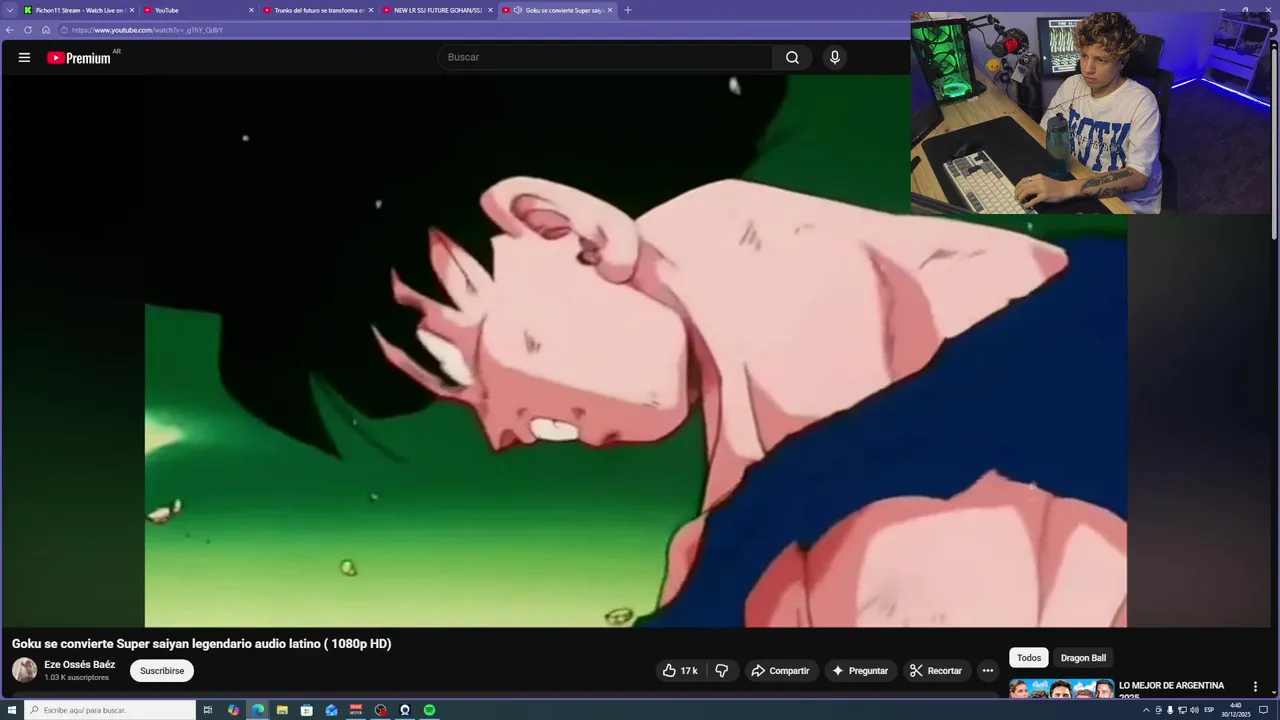Open the Mail app in taskbar

tap(331, 710)
